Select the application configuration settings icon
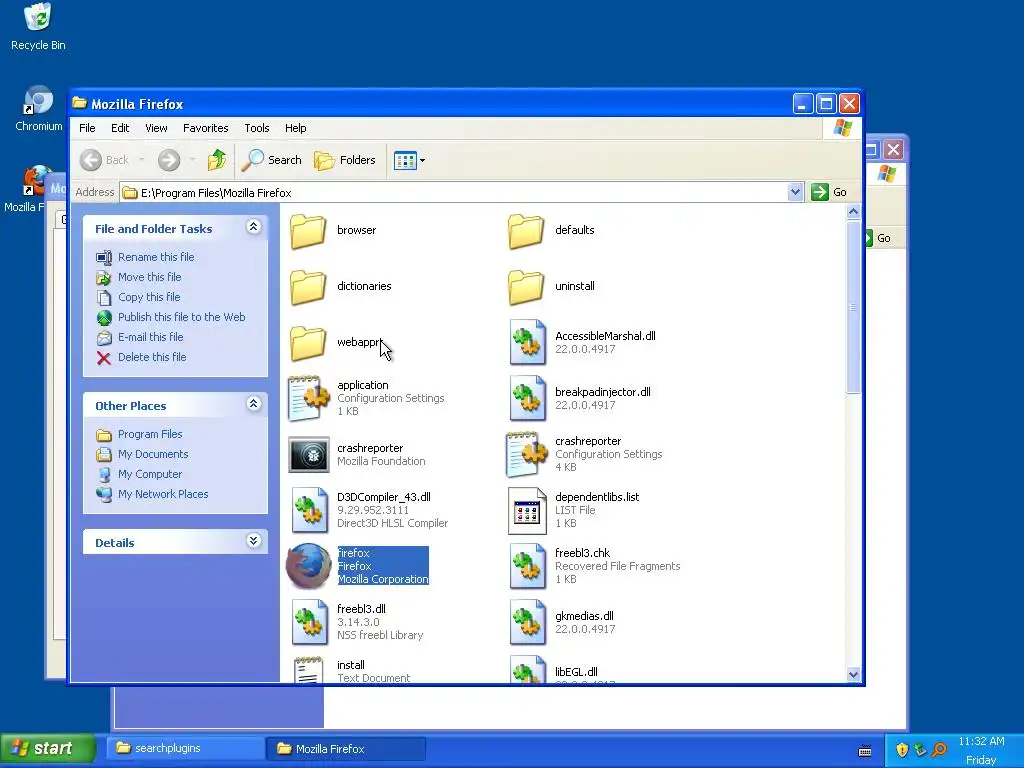Screen dimensions: 1024x768 point(308,398)
